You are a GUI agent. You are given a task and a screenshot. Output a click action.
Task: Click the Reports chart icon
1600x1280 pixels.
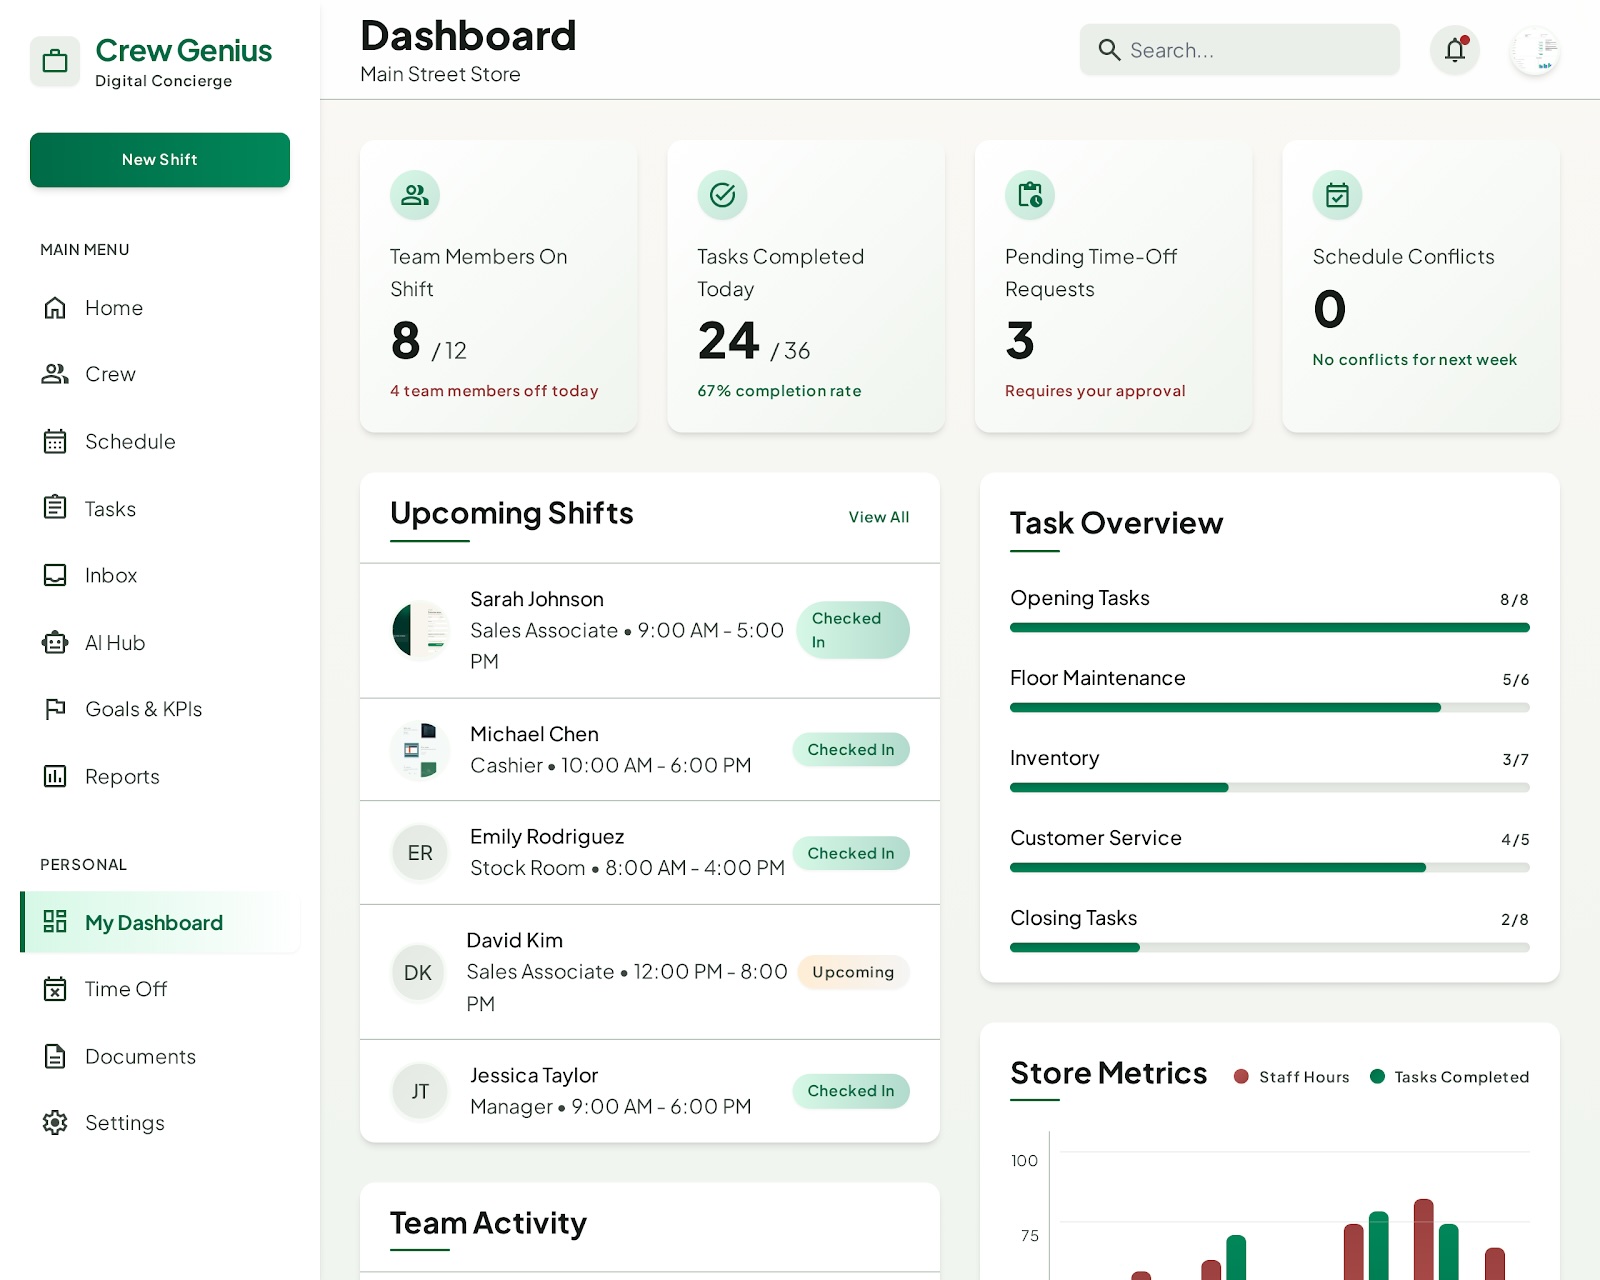point(55,776)
